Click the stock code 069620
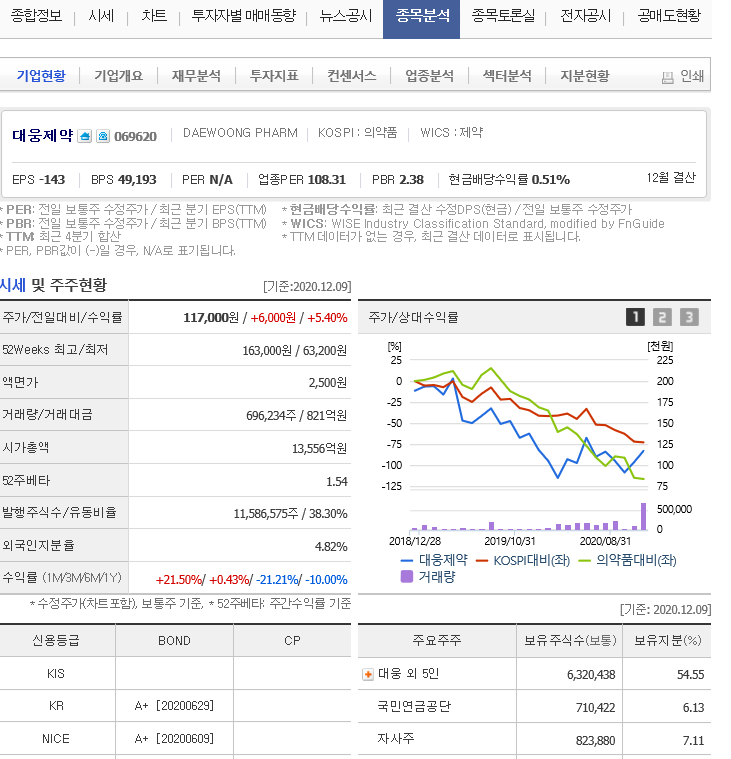Screen dimensions: 731x759 136,137
